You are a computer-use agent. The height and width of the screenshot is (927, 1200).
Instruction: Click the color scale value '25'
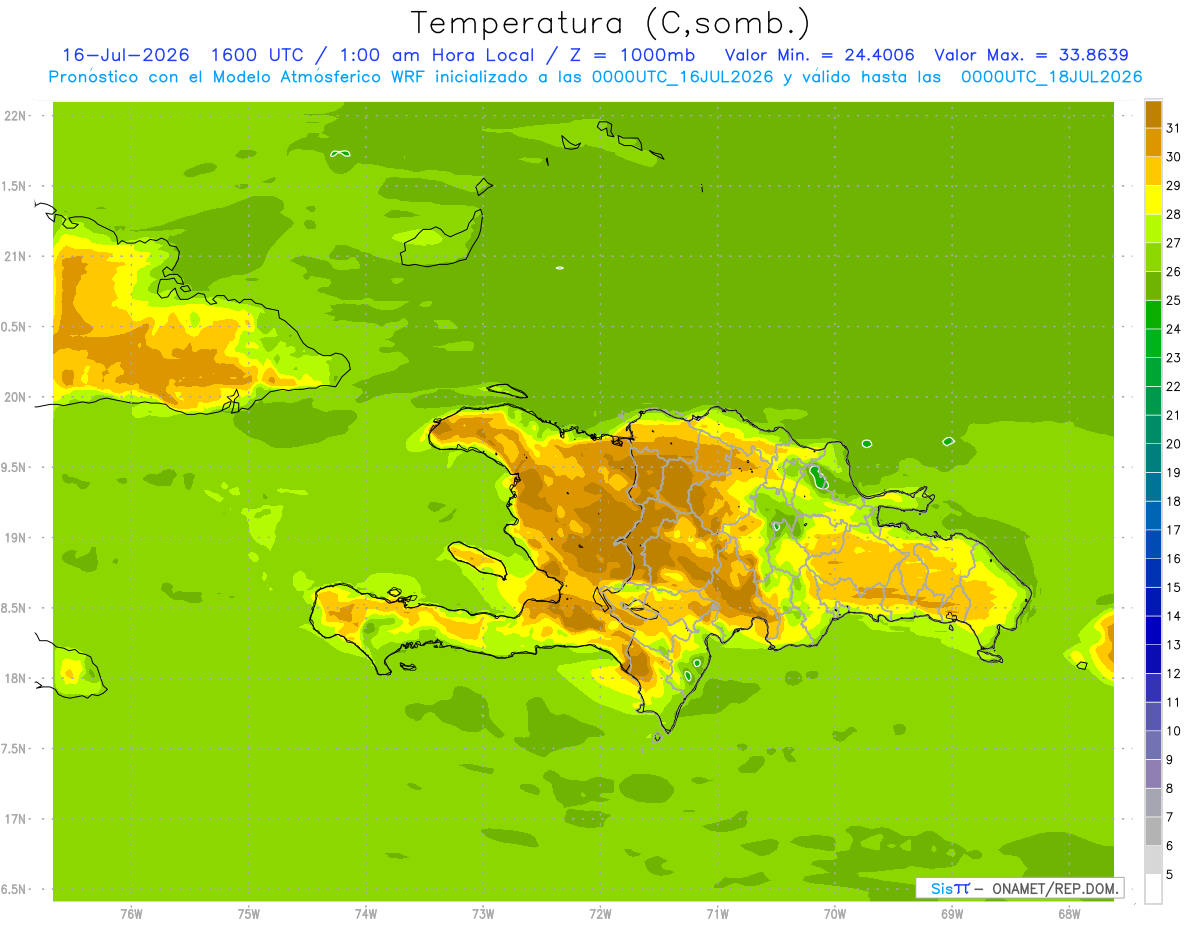pyautogui.click(x=1174, y=300)
